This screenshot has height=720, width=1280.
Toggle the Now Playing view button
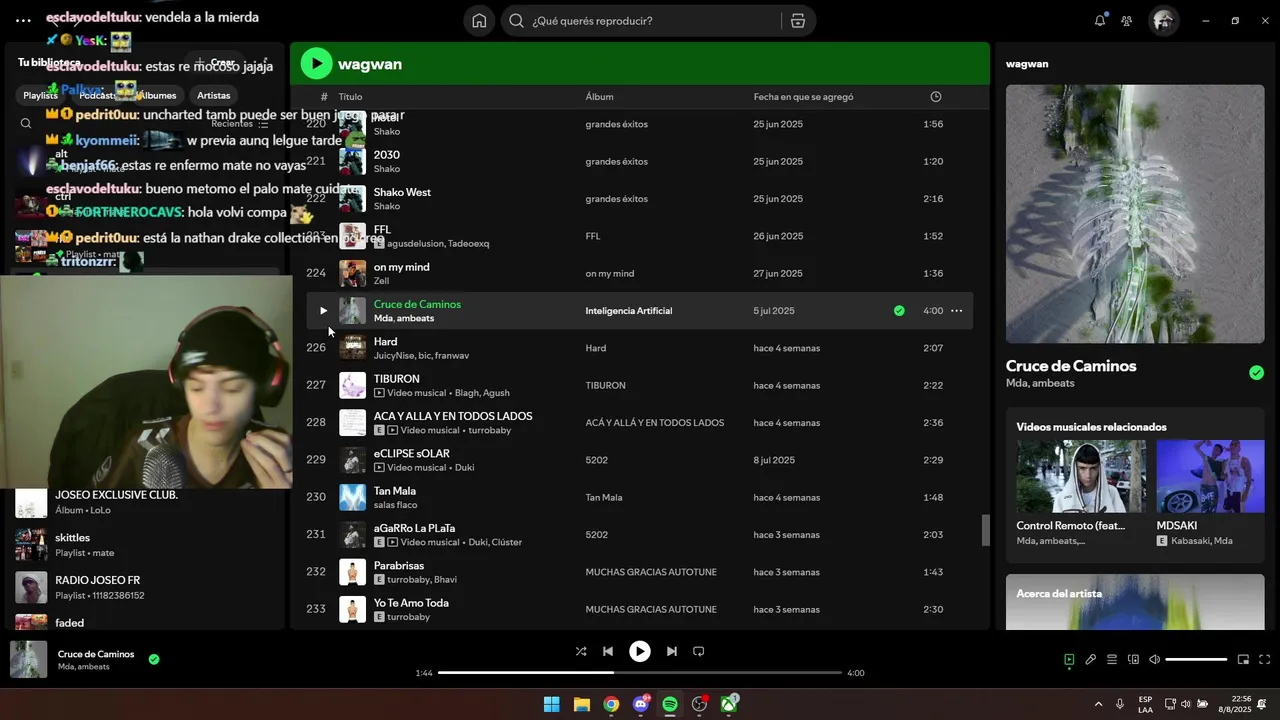[1069, 660]
